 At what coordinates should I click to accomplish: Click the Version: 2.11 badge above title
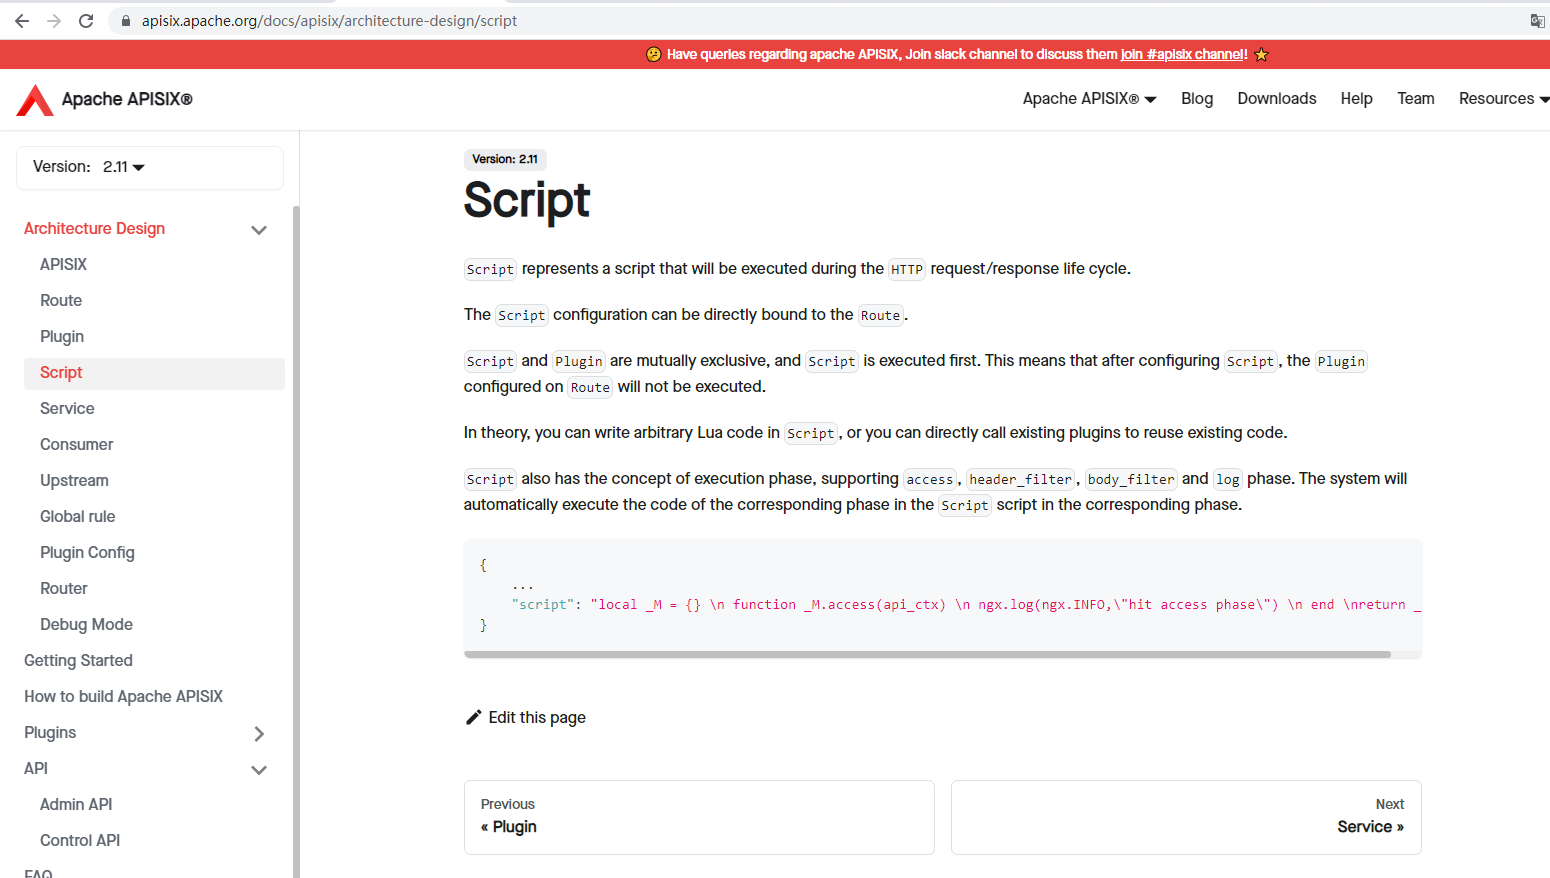click(x=505, y=159)
